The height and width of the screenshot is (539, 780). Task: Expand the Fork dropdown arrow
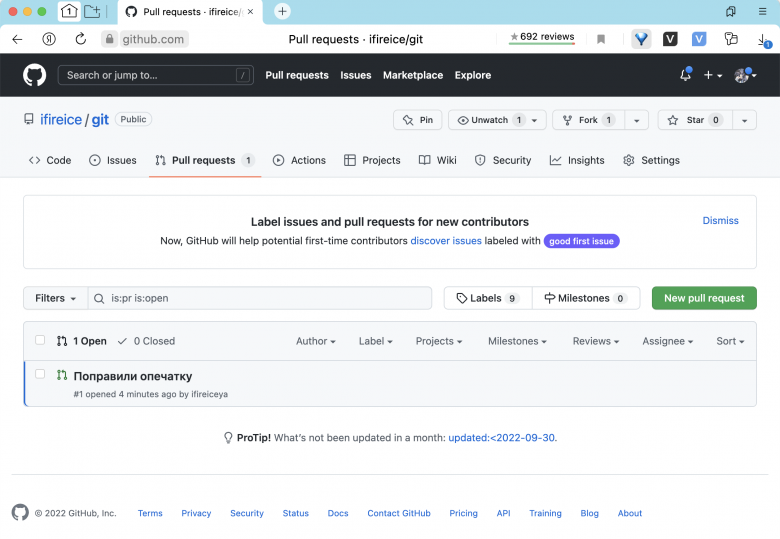click(x=636, y=120)
